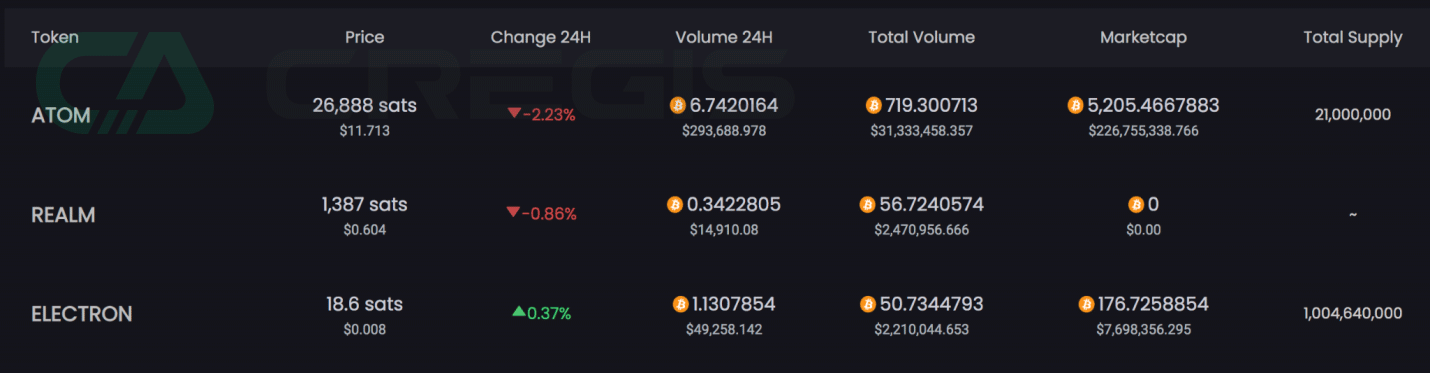Click Bitcoin icon by ATOM marketcap 5,205.4667883

click(x=1076, y=105)
